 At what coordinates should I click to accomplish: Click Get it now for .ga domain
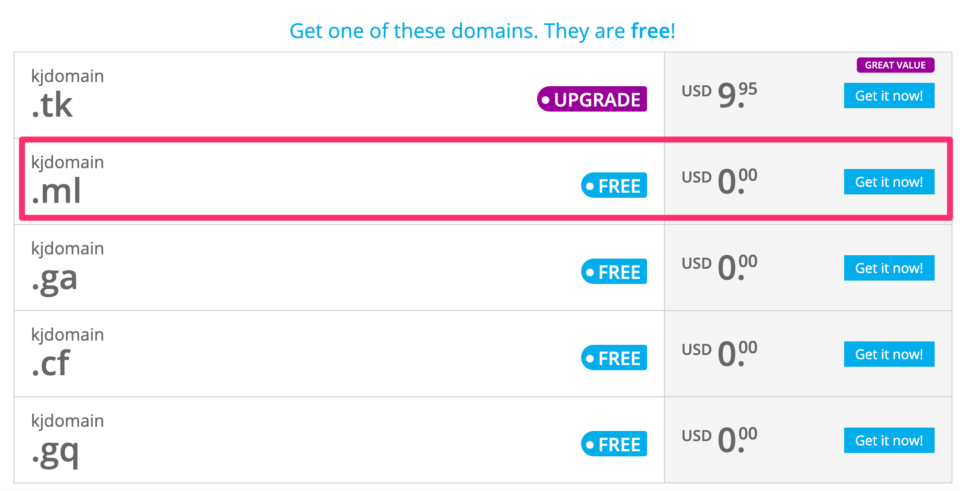(889, 268)
